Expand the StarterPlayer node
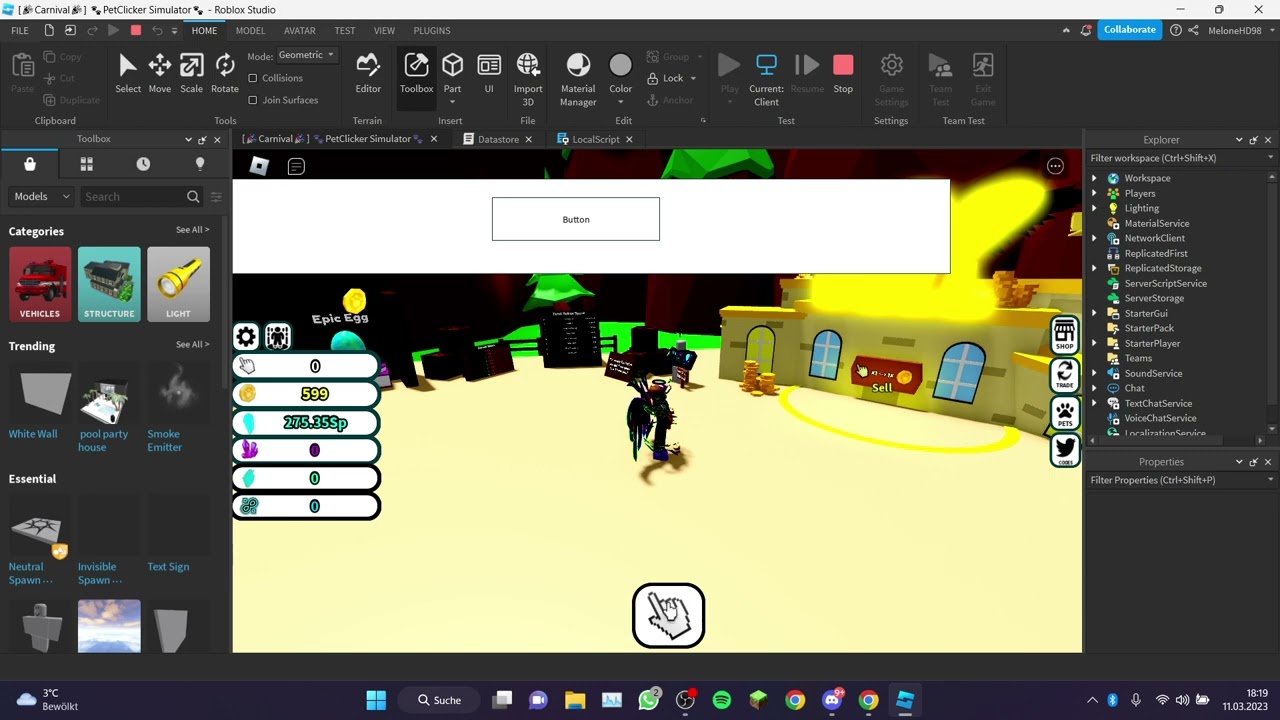 pyautogui.click(x=1094, y=343)
